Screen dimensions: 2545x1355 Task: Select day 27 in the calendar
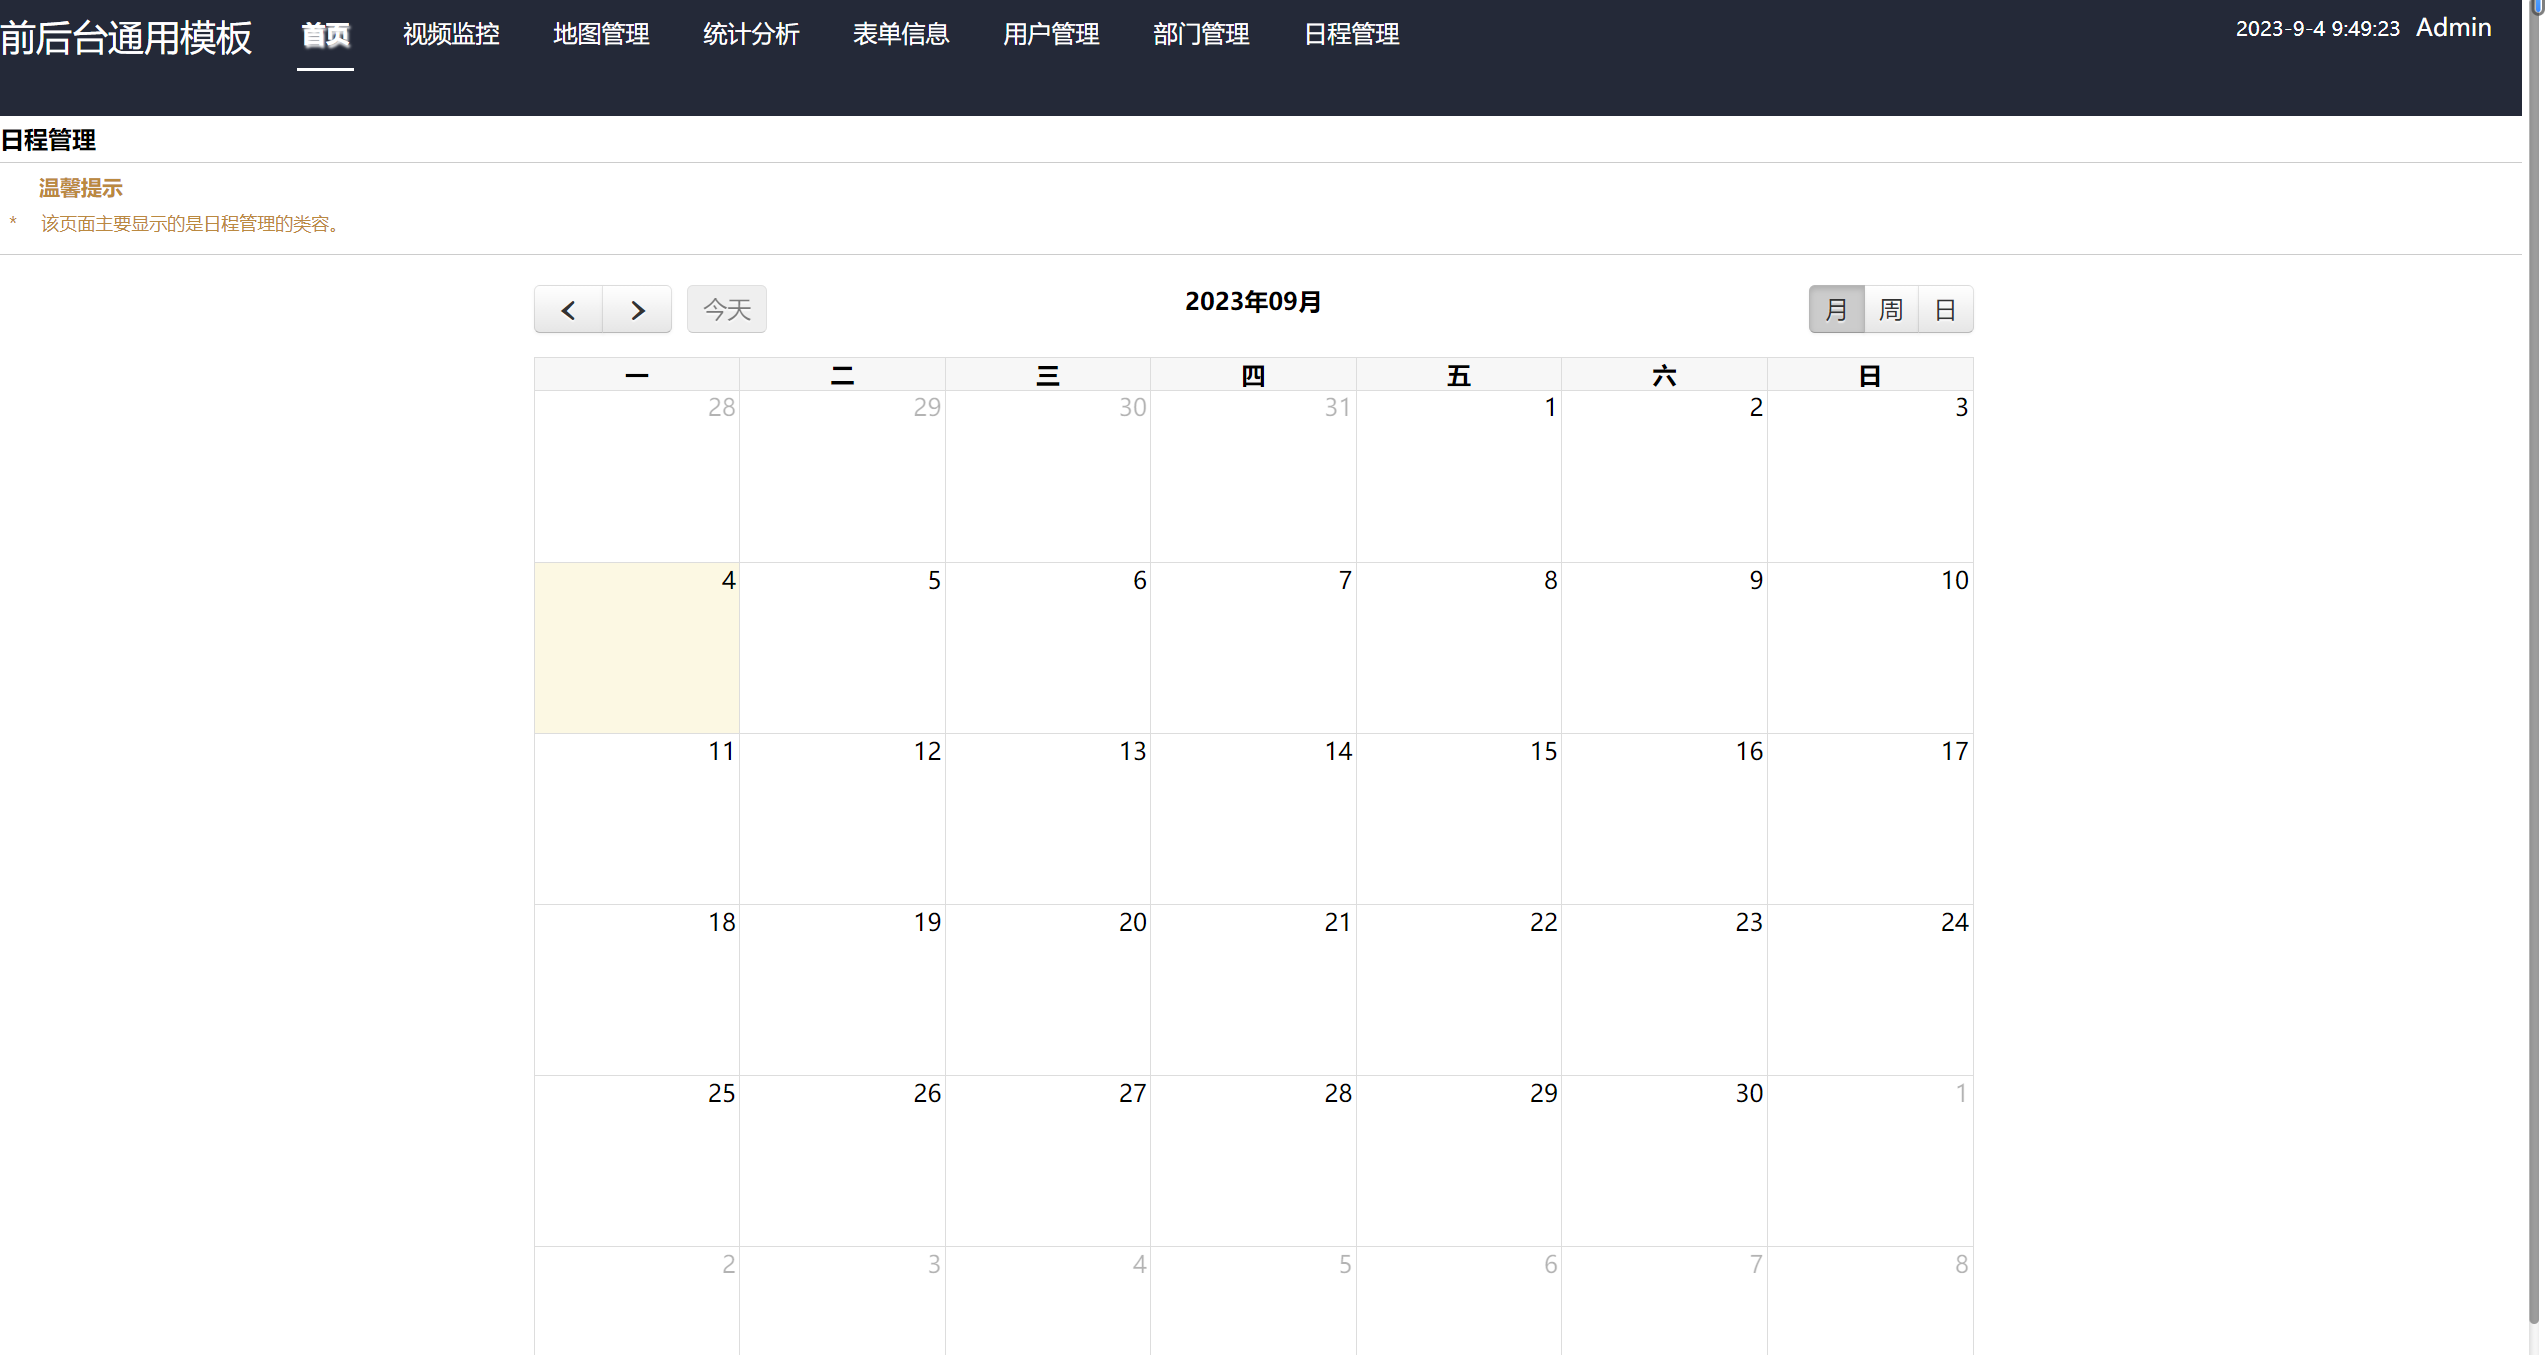point(1048,1161)
